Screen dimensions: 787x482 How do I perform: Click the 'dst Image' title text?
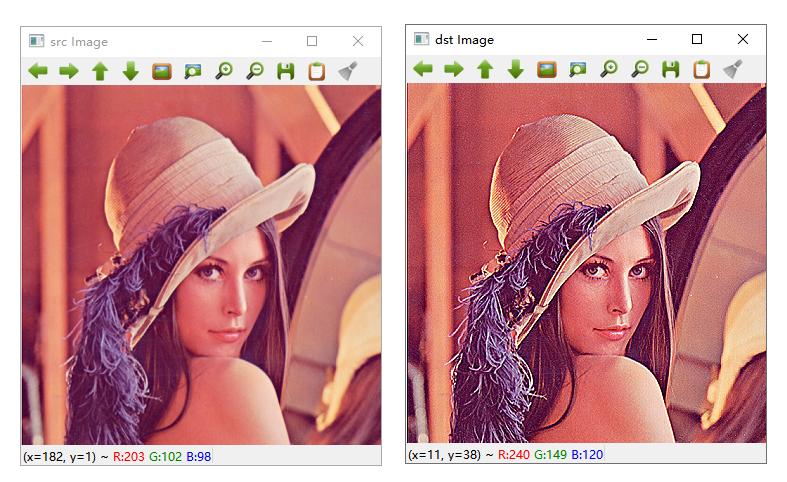(x=464, y=40)
